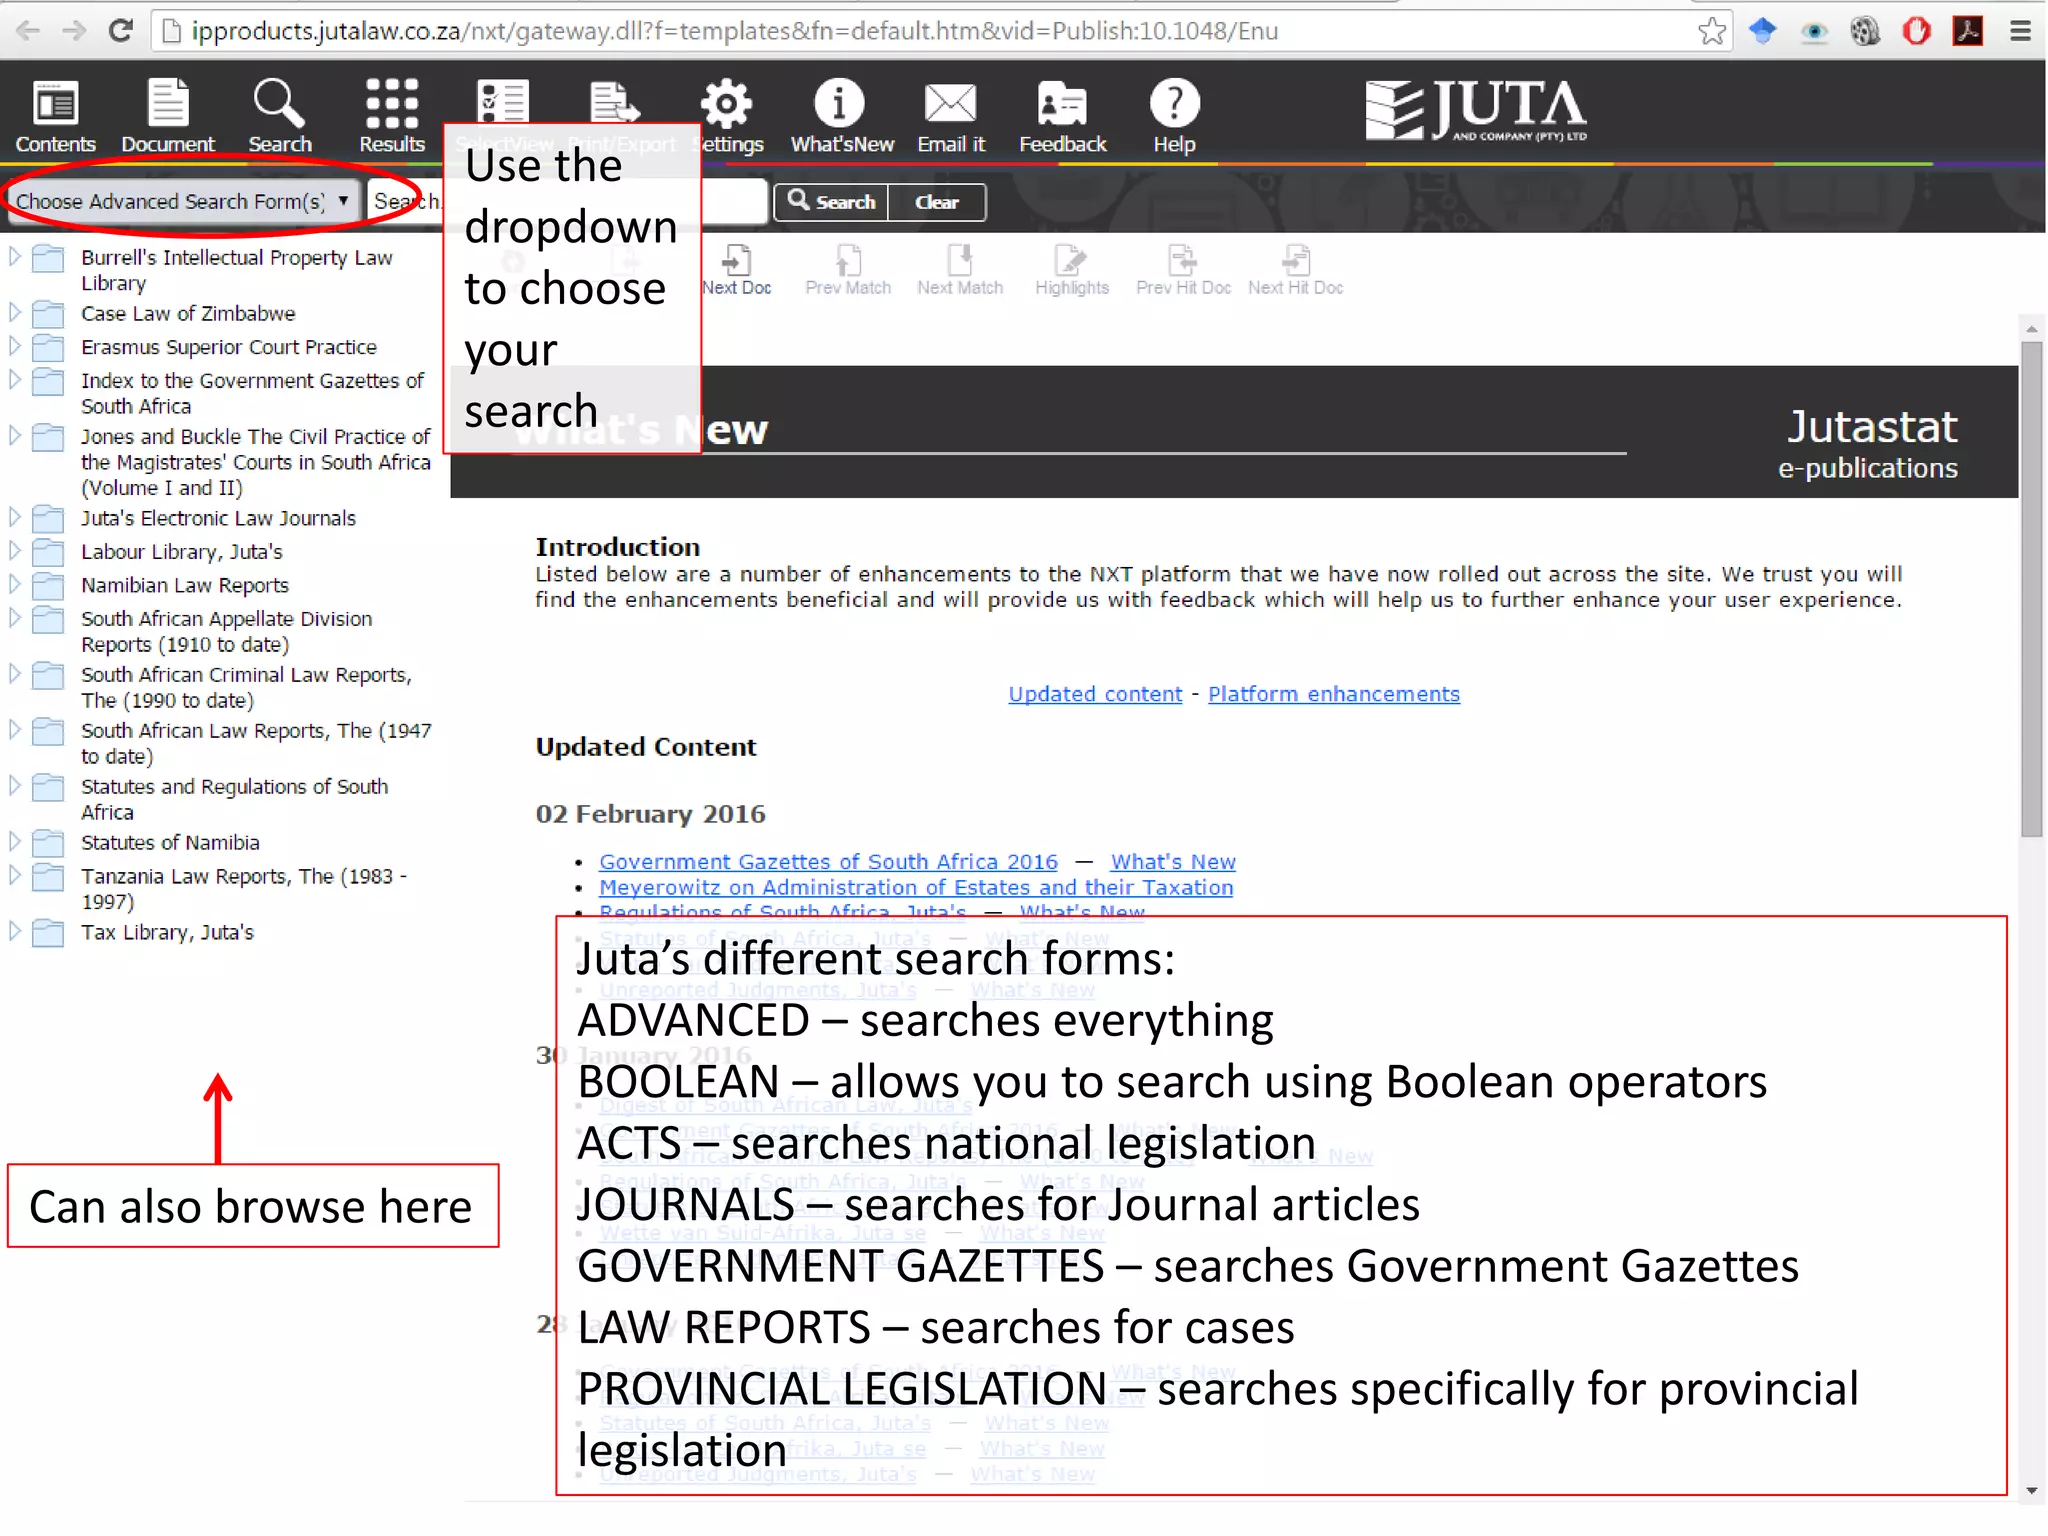Click the Clear button
The width and height of the screenshot is (2048, 1536).
tap(937, 202)
